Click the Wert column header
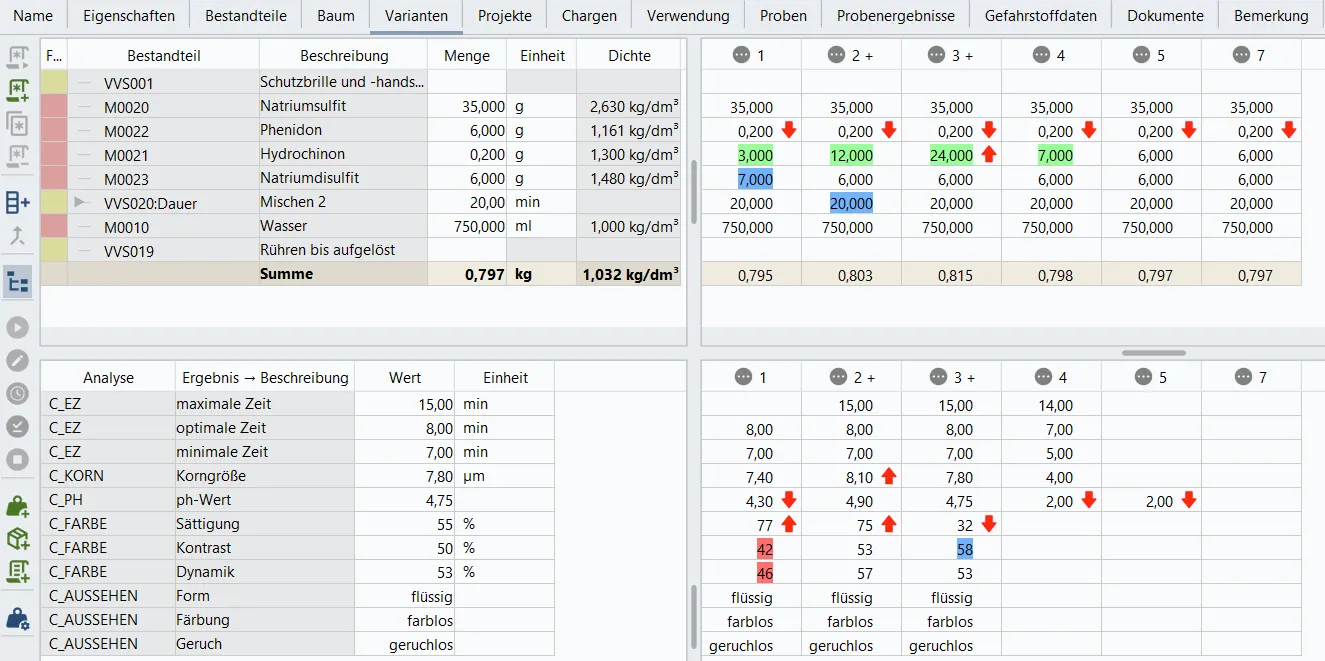This screenshot has height=661, width=1325. (x=404, y=377)
